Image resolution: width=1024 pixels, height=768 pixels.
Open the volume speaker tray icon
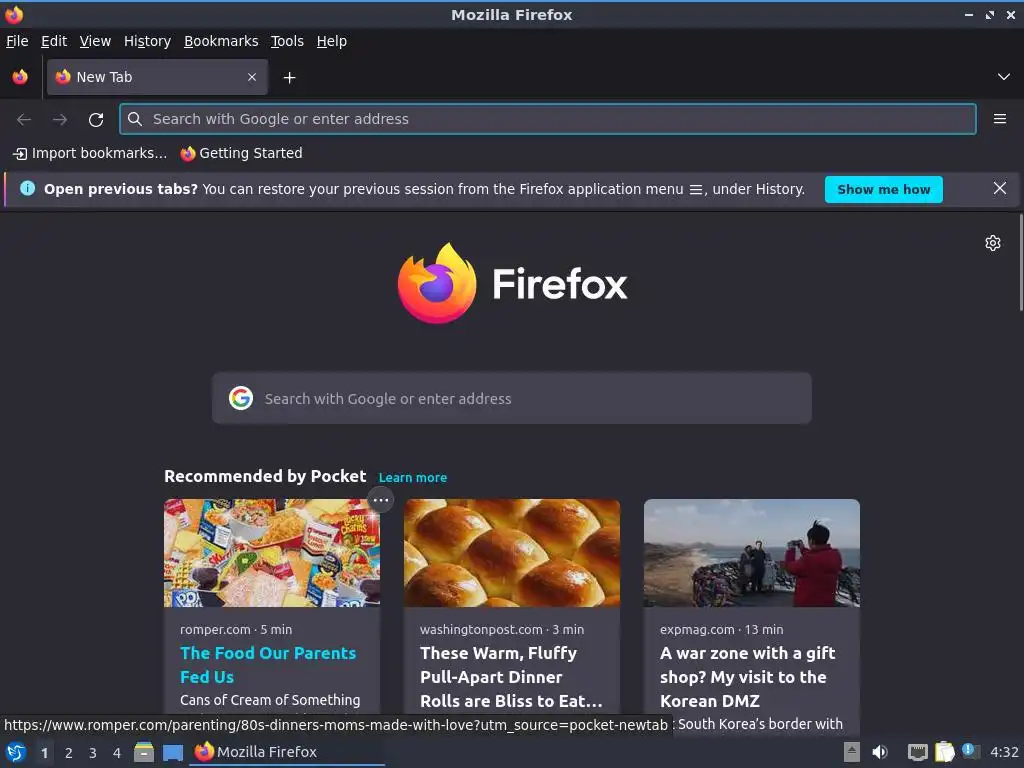tap(880, 752)
